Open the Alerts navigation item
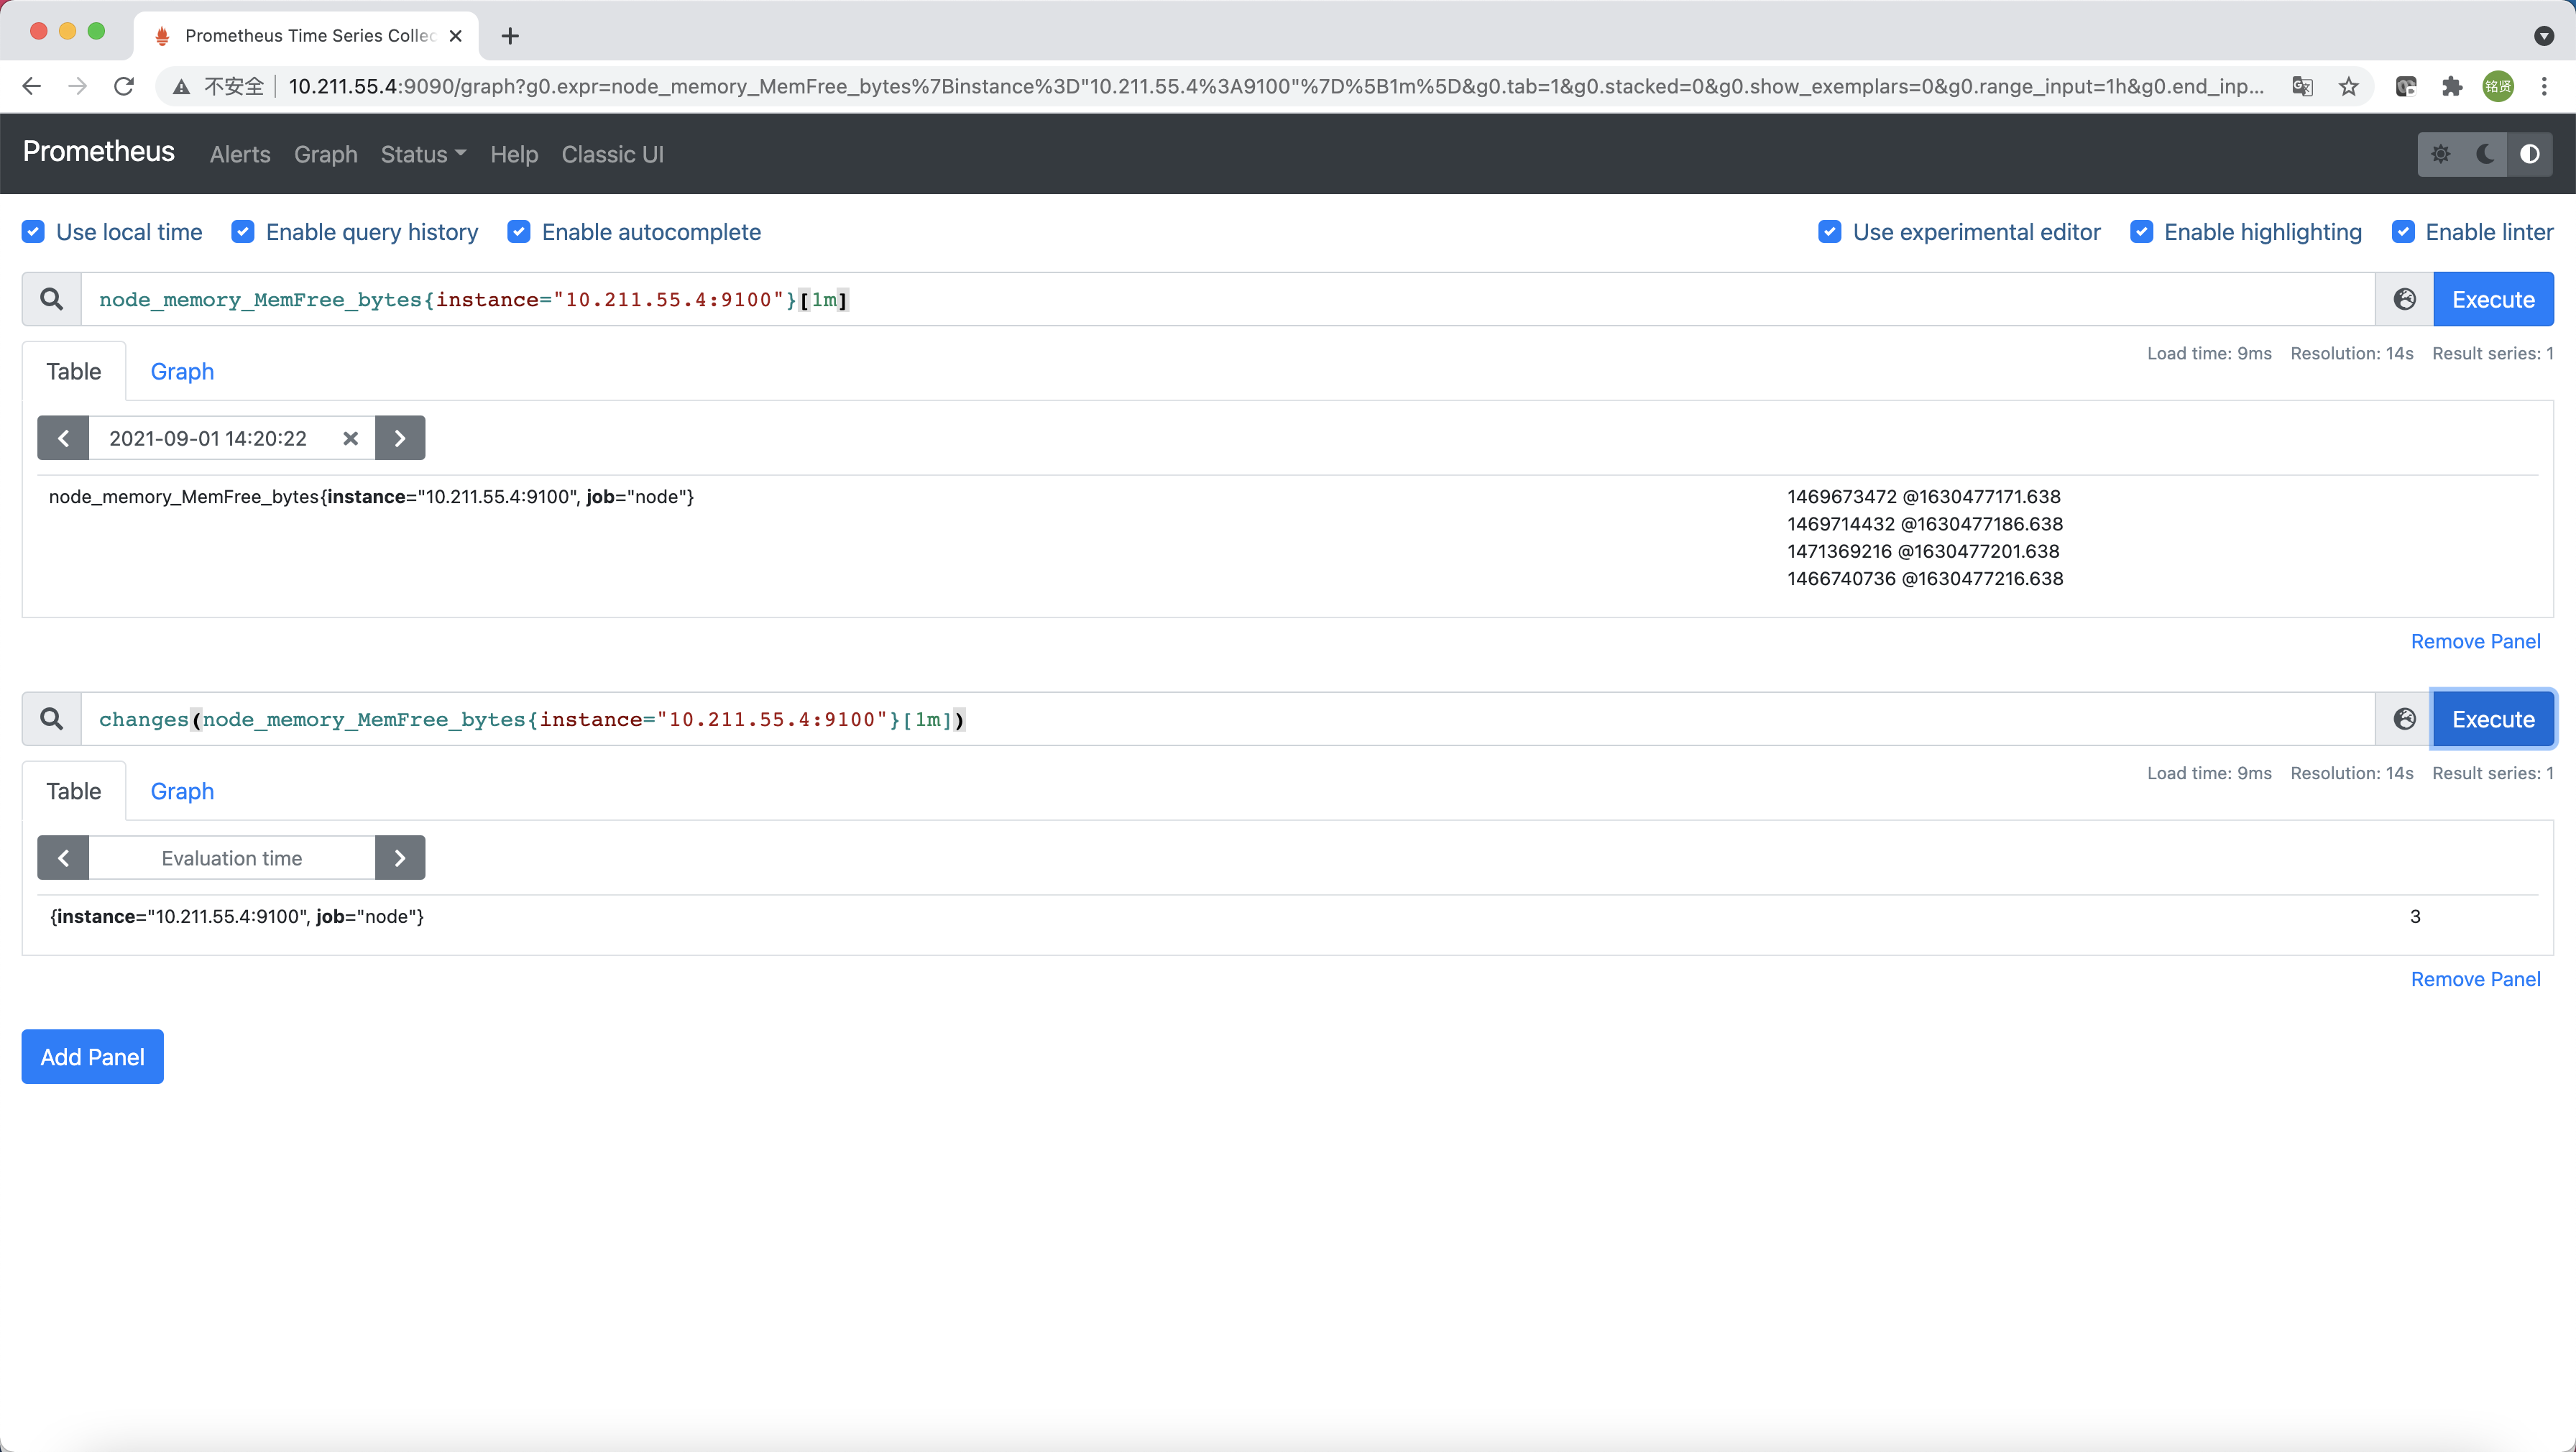This screenshot has width=2576, height=1452. 240,154
